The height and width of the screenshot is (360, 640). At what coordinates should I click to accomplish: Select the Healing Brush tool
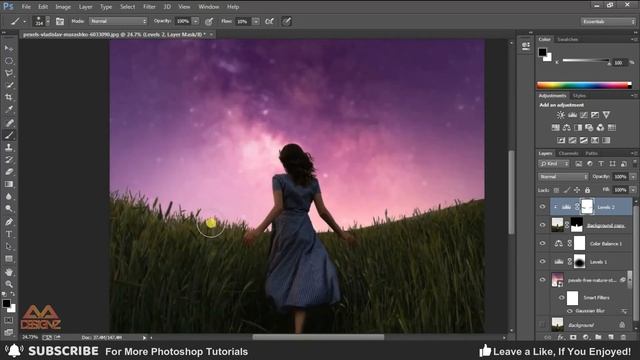click(9, 123)
